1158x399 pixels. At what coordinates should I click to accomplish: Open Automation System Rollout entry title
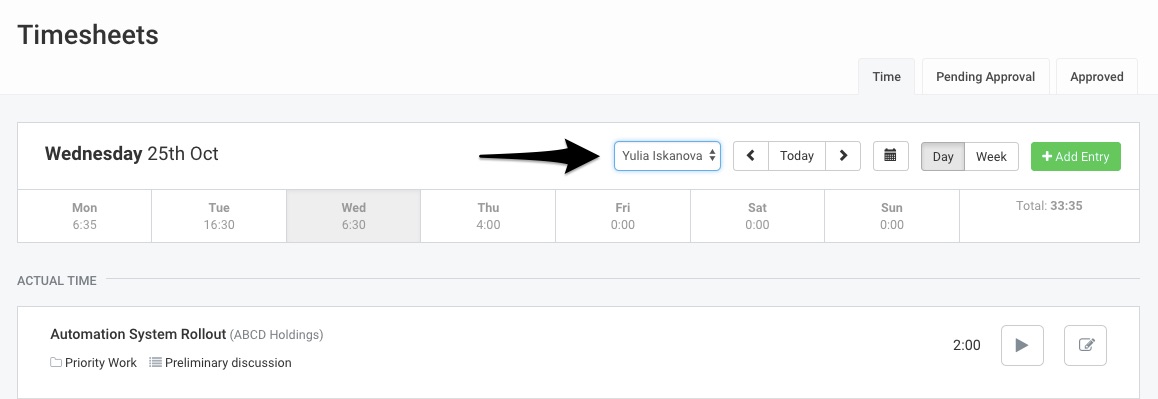click(x=138, y=334)
